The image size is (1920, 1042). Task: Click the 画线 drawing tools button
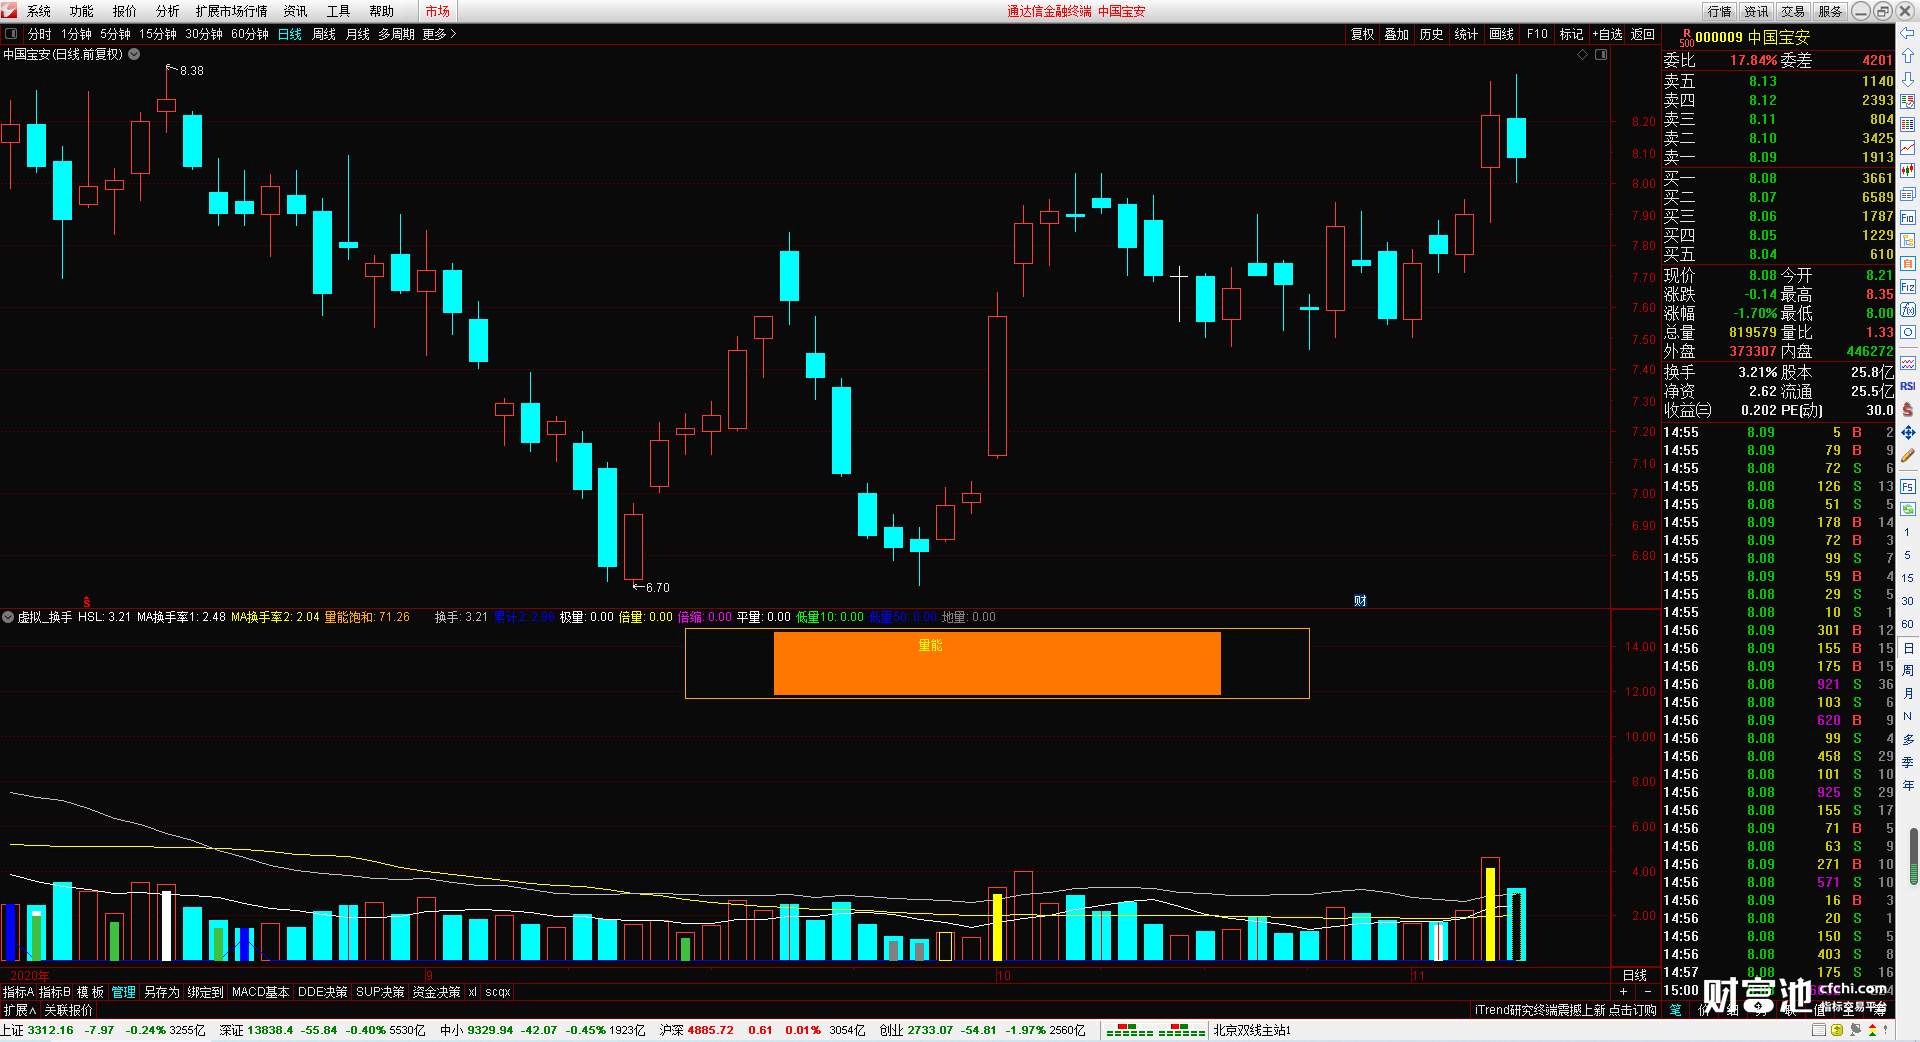click(1502, 34)
